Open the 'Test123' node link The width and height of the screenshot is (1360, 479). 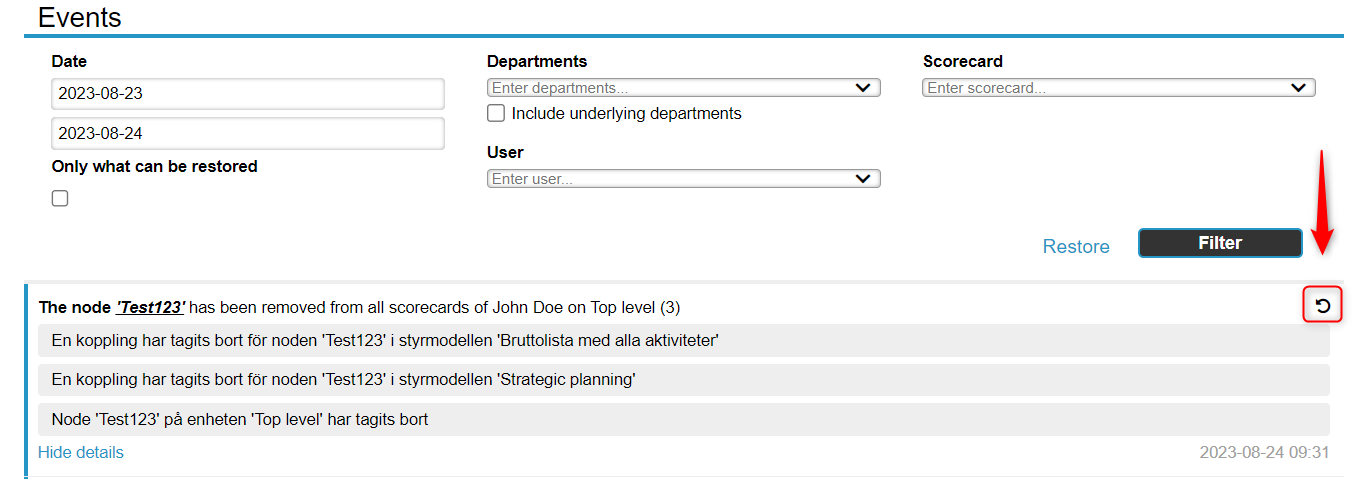[x=151, y=307]
